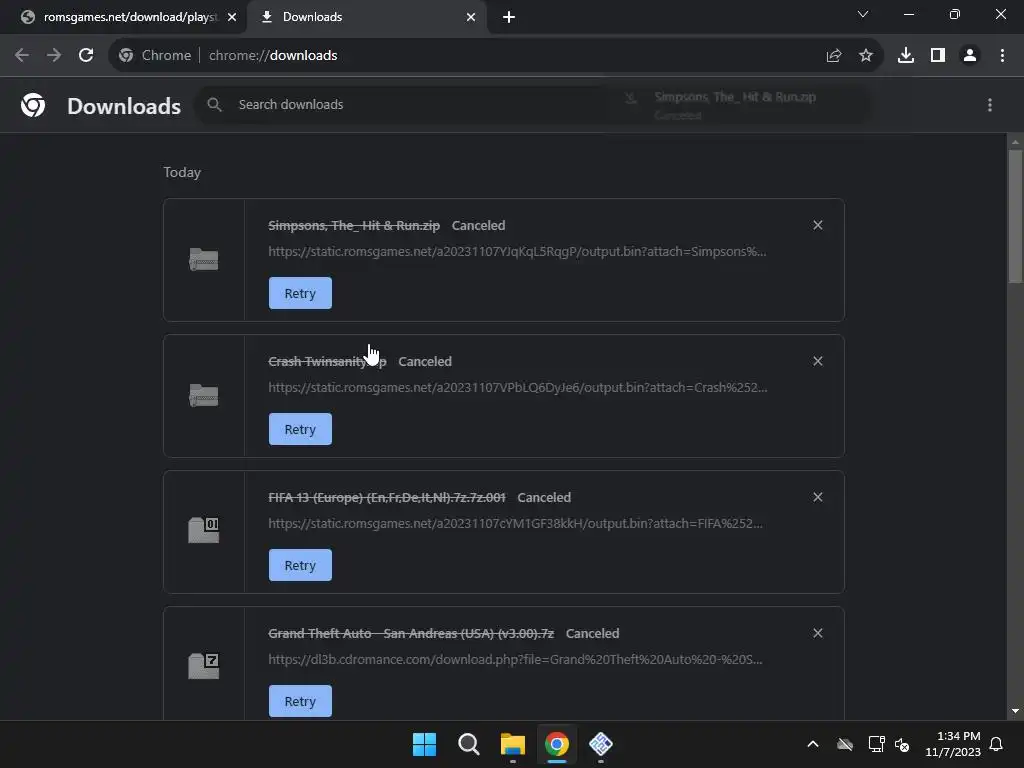The image size is (1024, 768).
Task: Remove Grand Theft Auto San Andreas entry
Action: [818, 633]
